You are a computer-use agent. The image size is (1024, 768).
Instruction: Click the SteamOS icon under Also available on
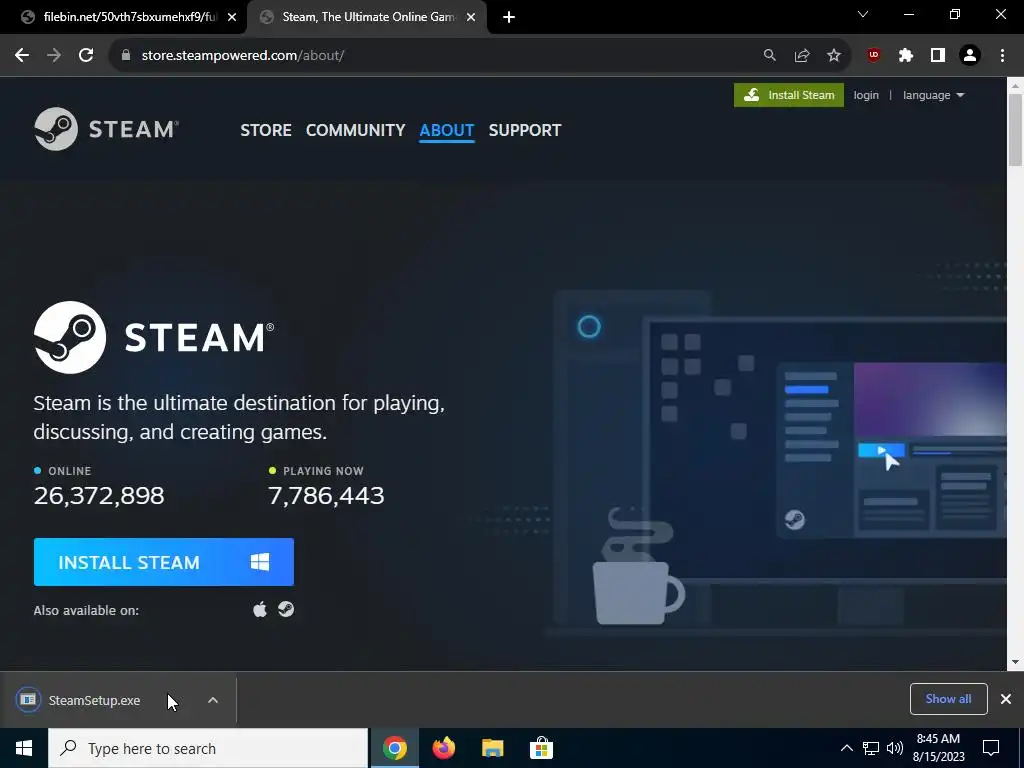click(x=286, y=609)
